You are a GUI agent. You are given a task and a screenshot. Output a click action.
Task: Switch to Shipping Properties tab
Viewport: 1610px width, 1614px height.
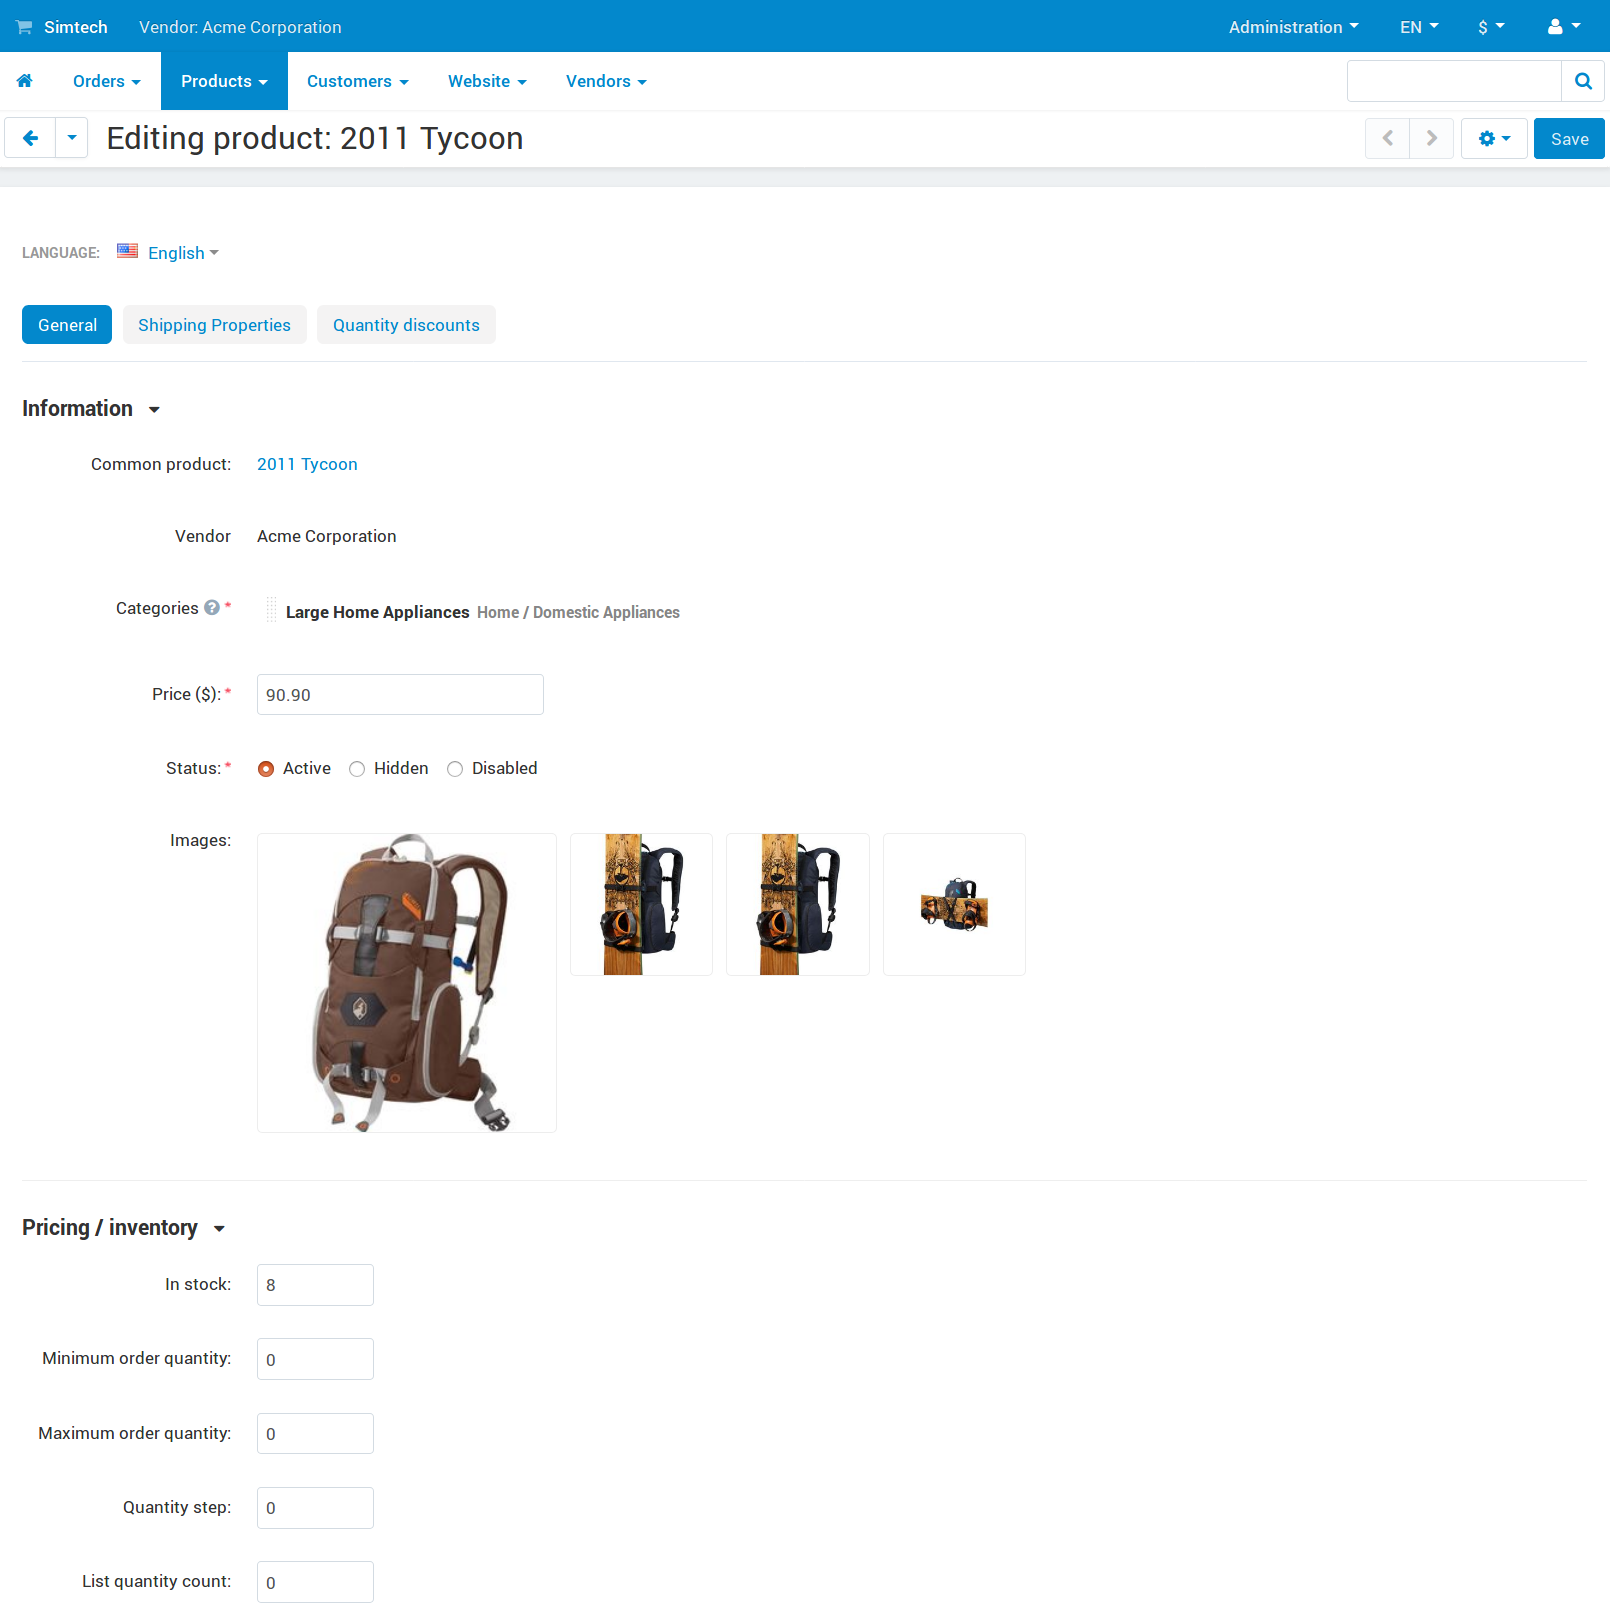pos(214,325)
